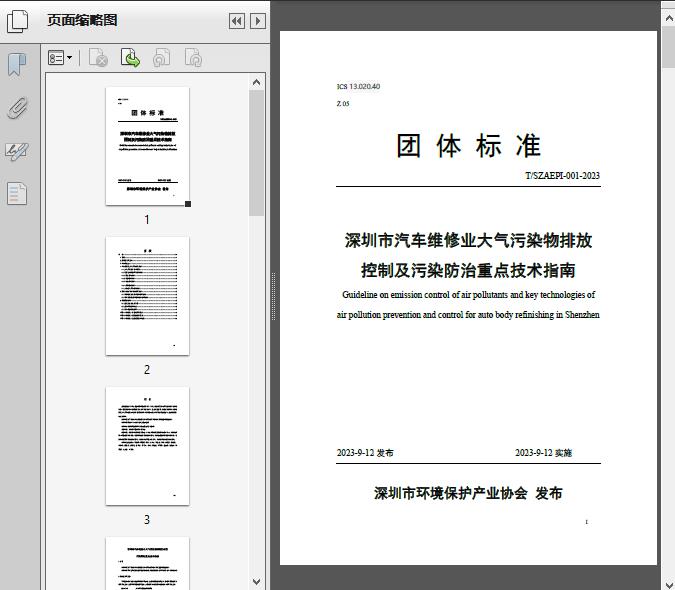Open the Attachments paperclip panel
The image size is (675, 590).
[18, 108]
